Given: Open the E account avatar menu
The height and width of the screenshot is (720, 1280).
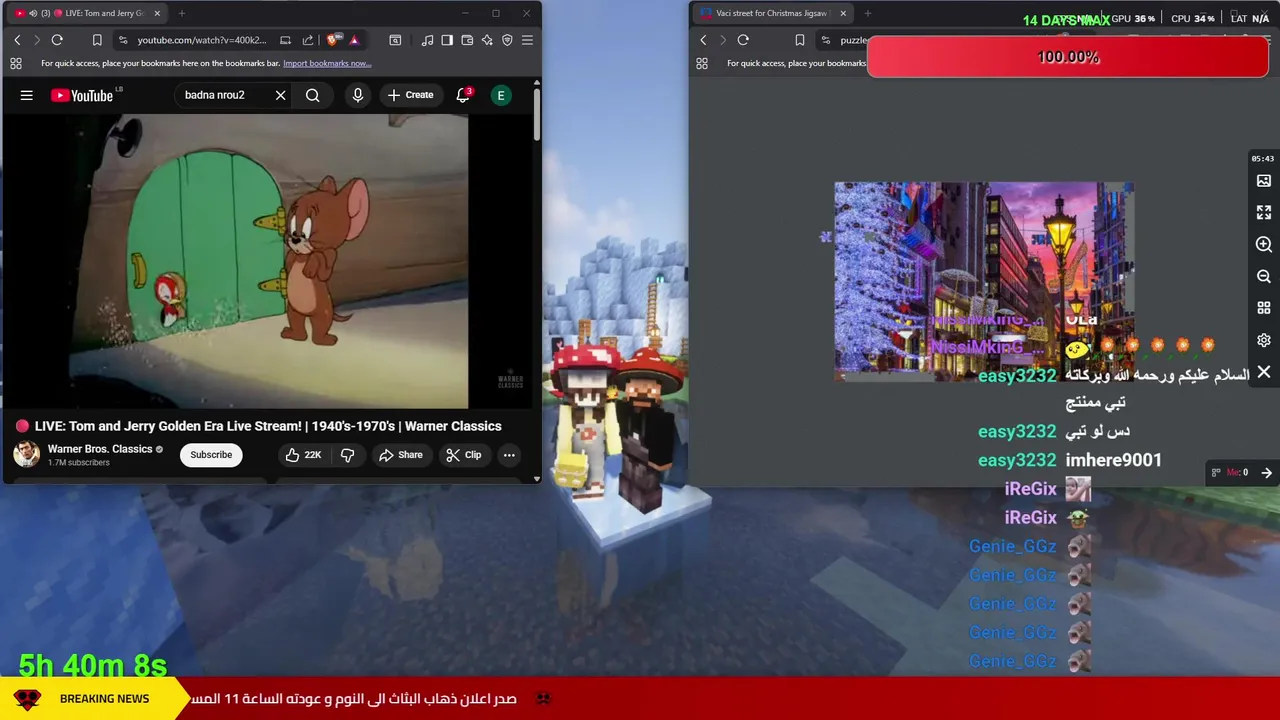Looking at the screenshot, I should click(x=501, y=95).
